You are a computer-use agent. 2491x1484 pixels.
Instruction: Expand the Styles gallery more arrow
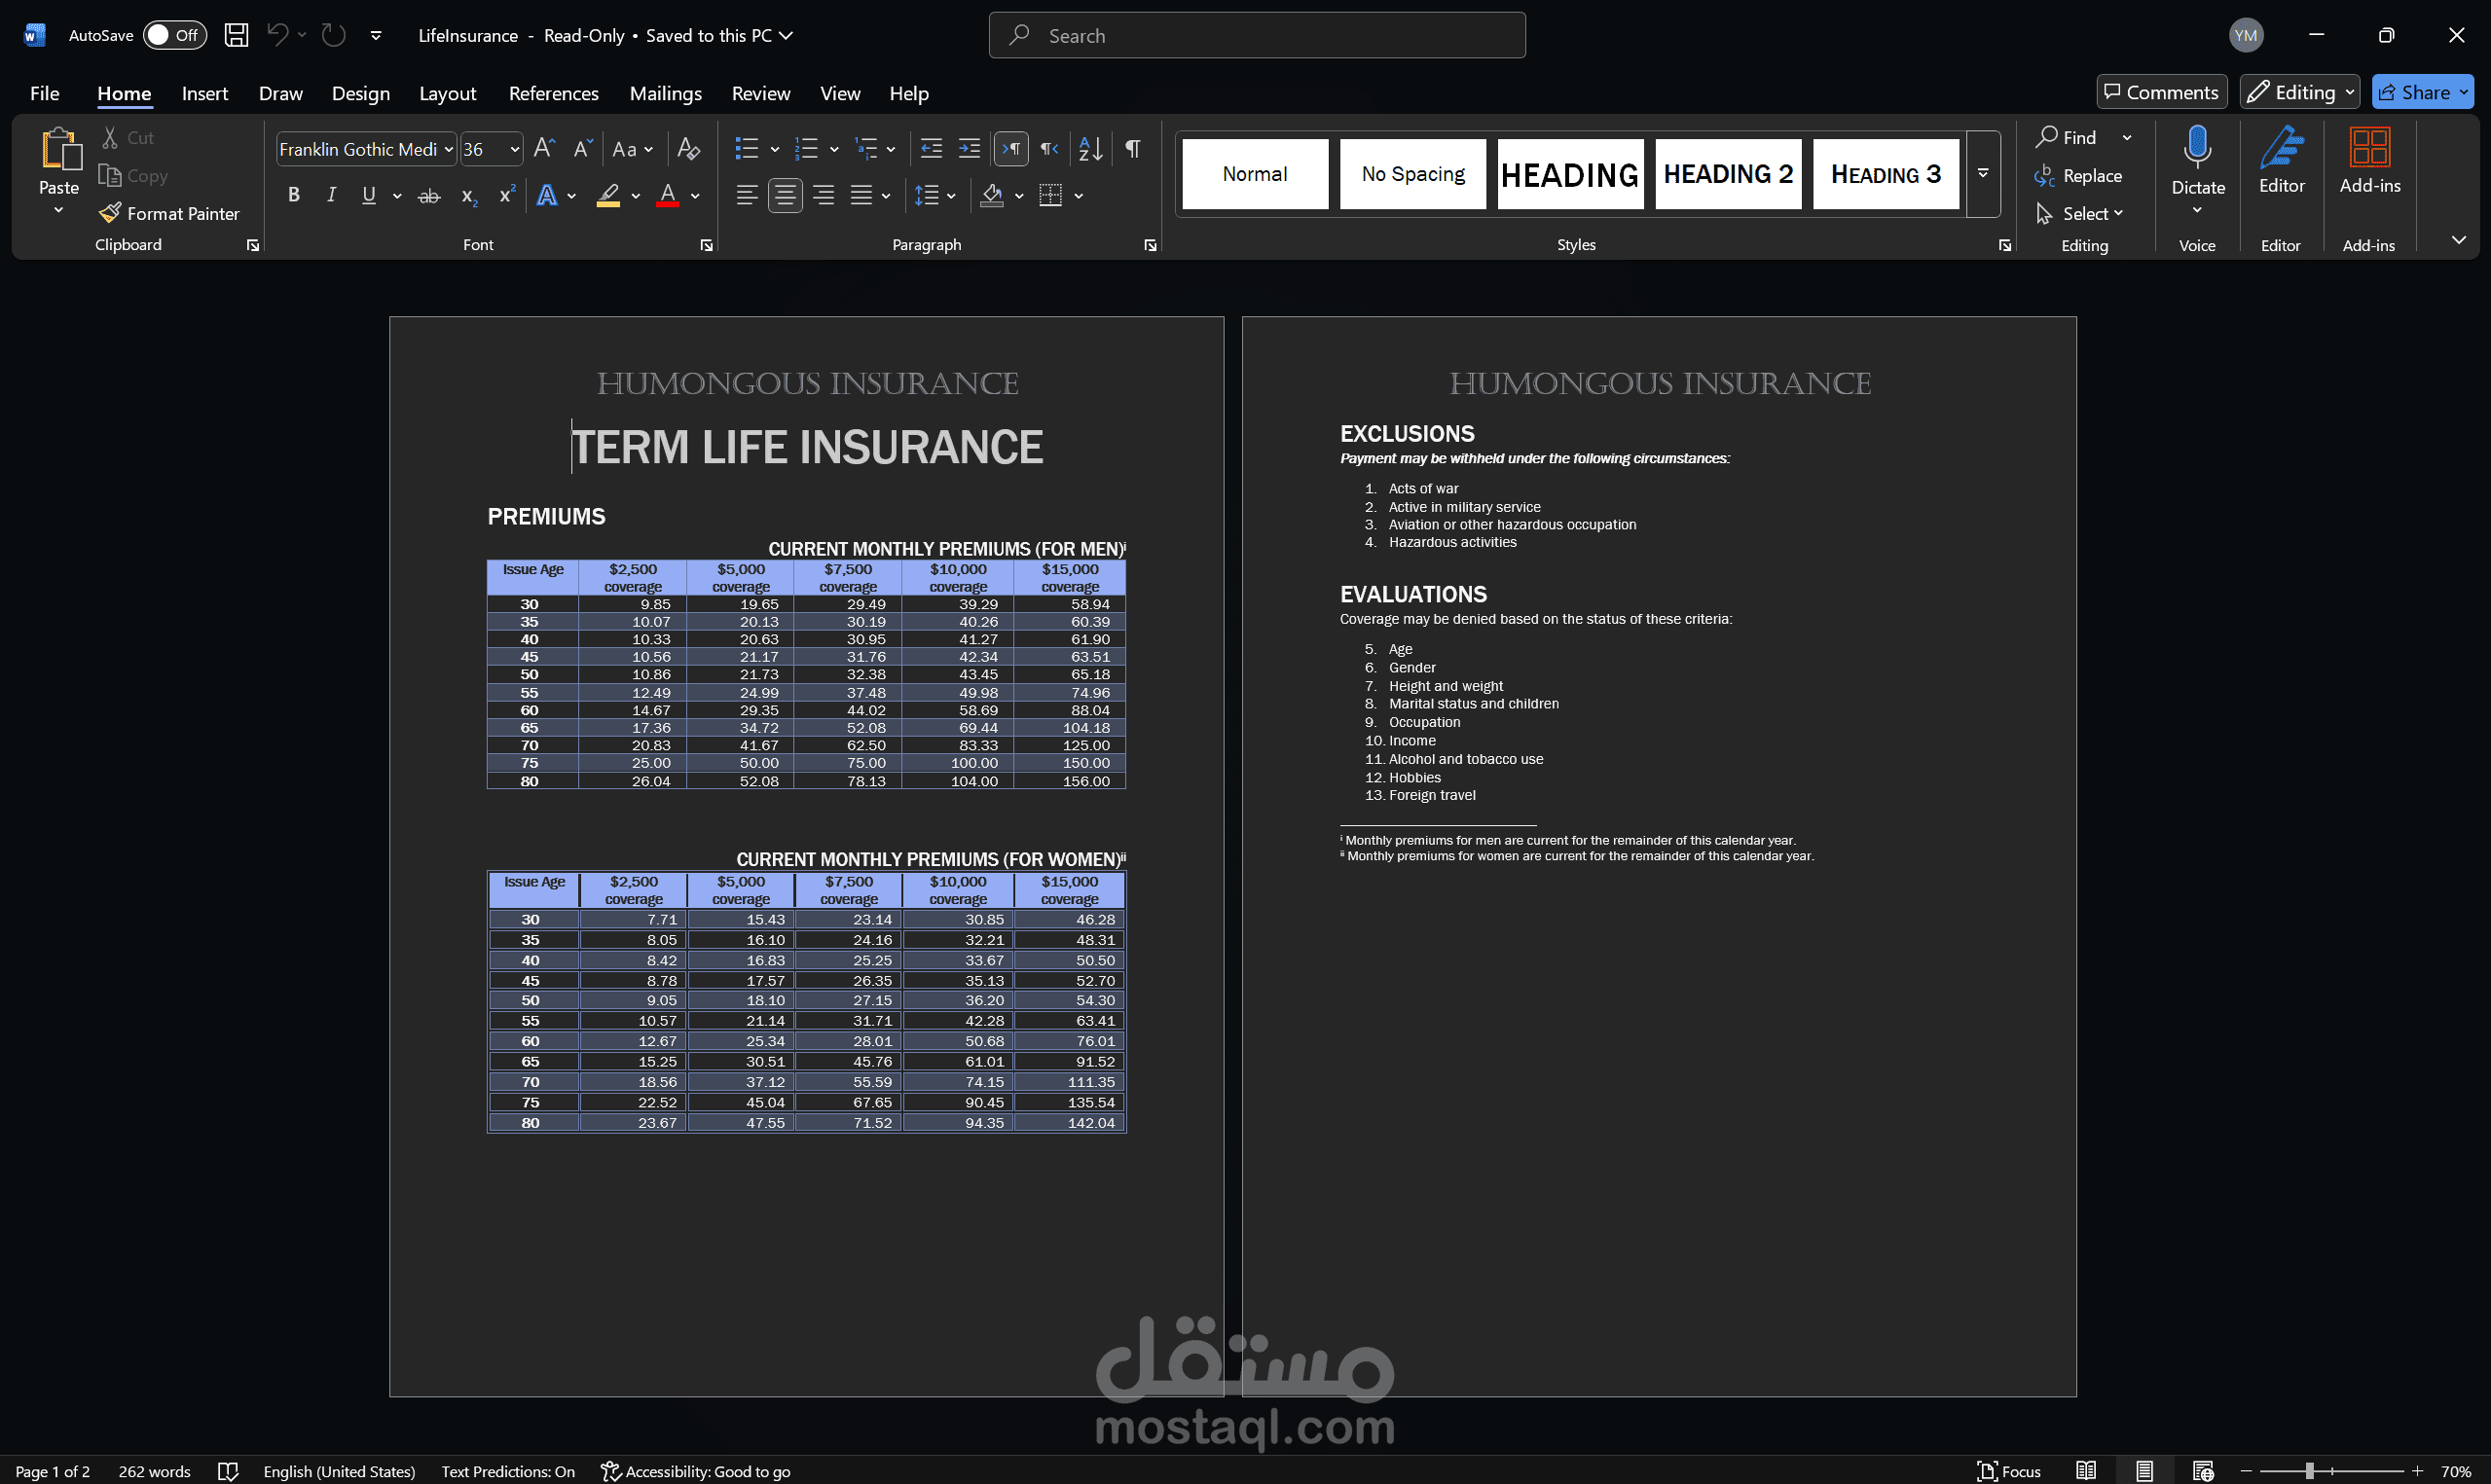click(x=1982, y=174)
